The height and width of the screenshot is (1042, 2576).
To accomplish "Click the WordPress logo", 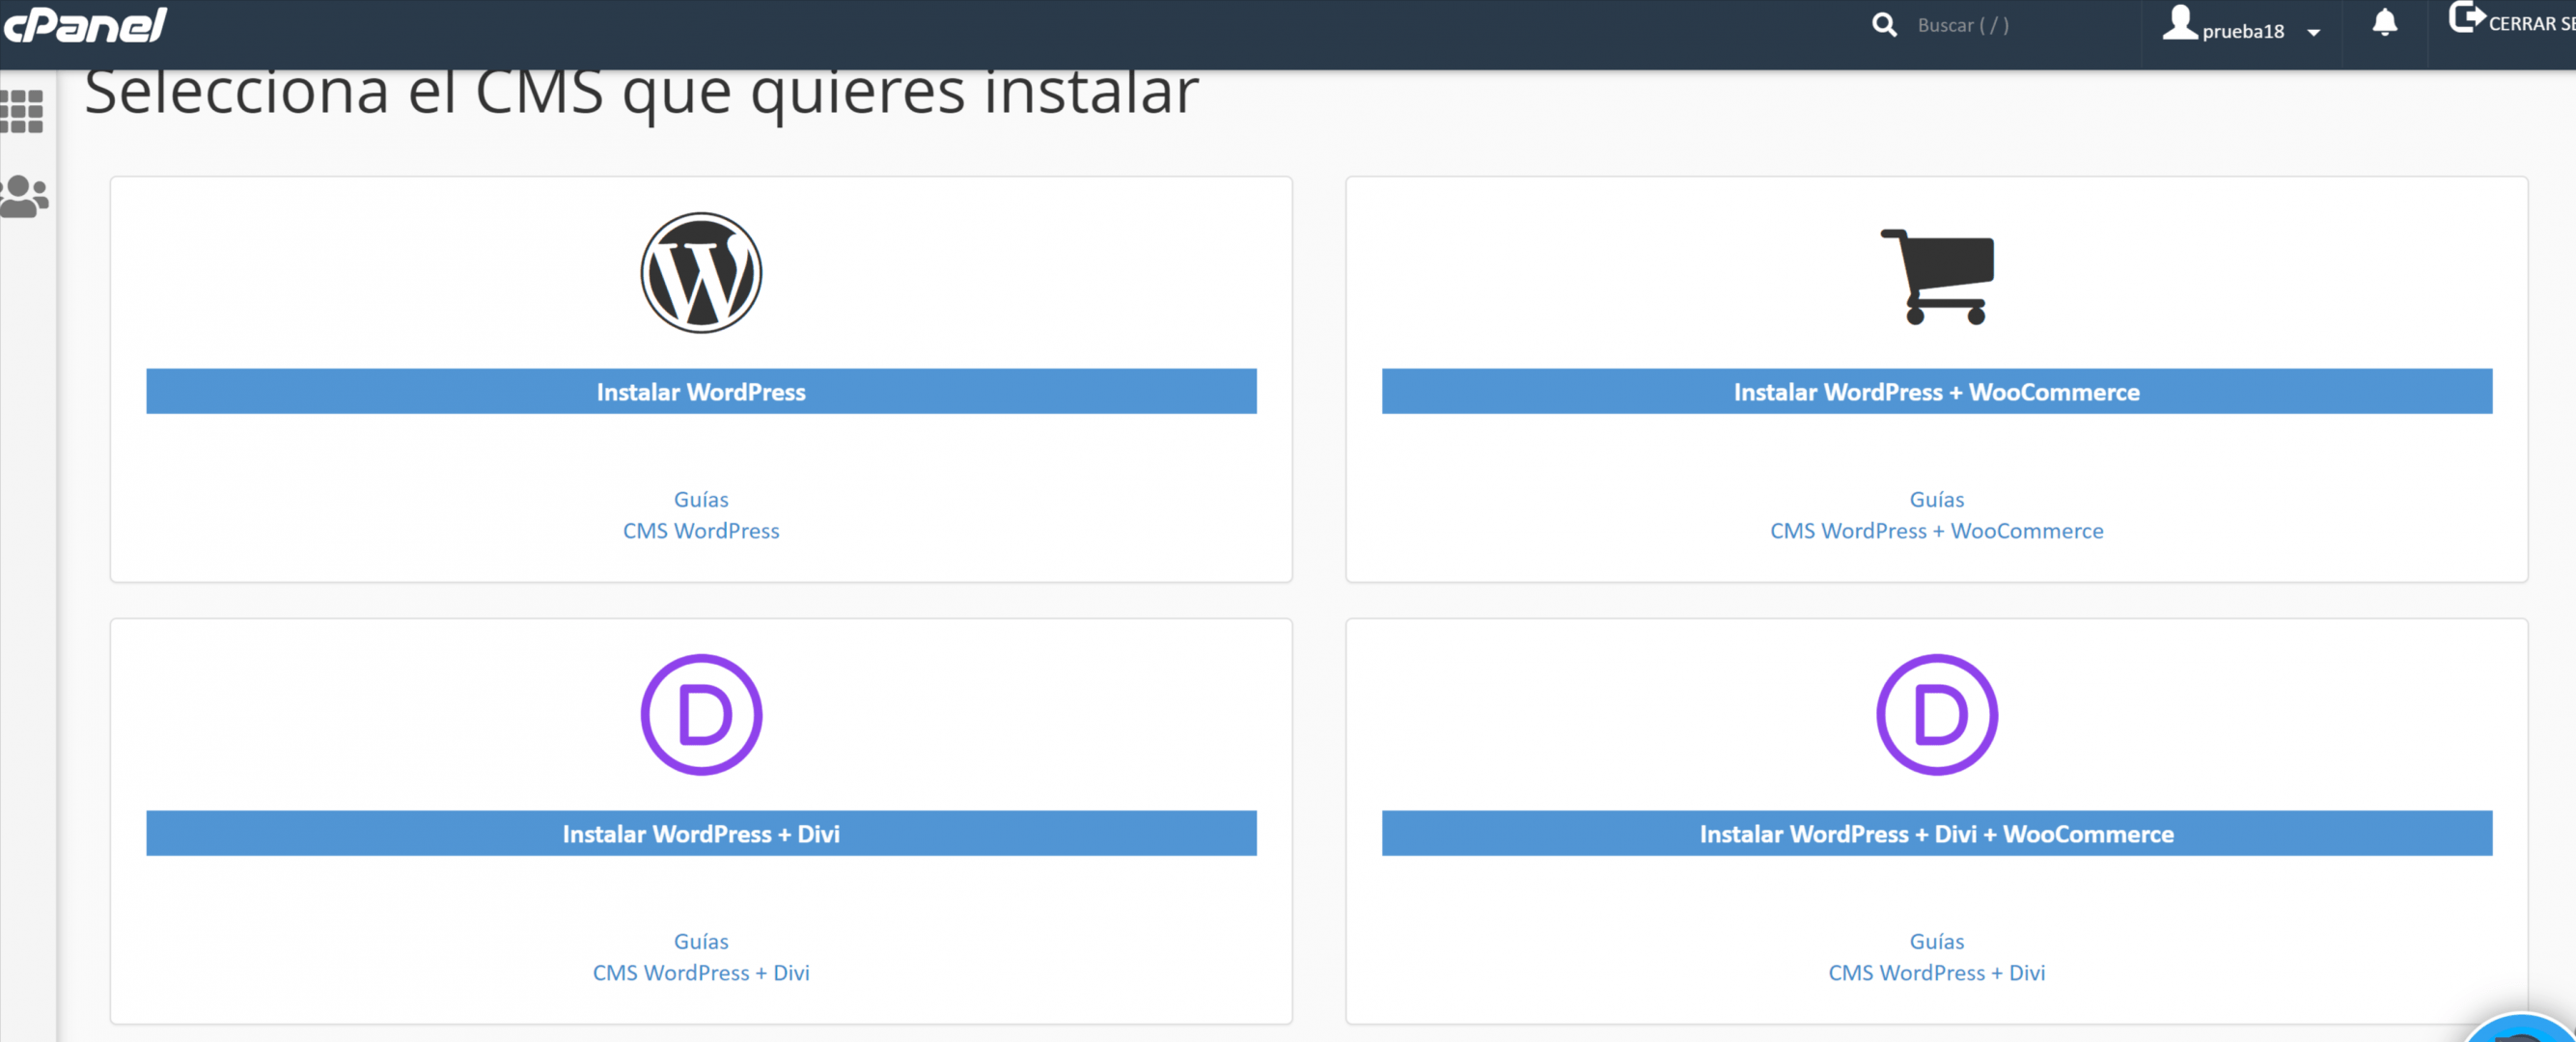I will tap(701, 272).
